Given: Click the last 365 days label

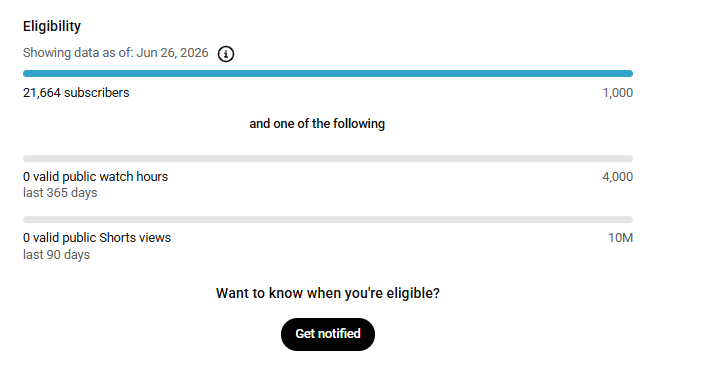Looking at the screenshot, I should (x=60, y=193).
